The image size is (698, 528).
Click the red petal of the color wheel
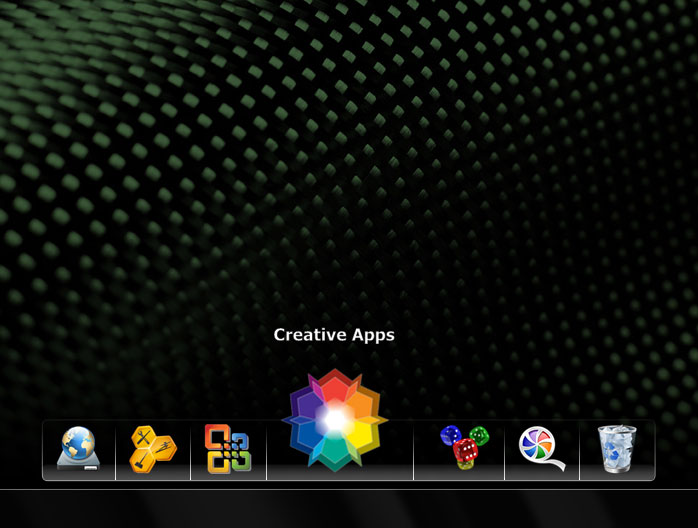click(x=335, y=386)
